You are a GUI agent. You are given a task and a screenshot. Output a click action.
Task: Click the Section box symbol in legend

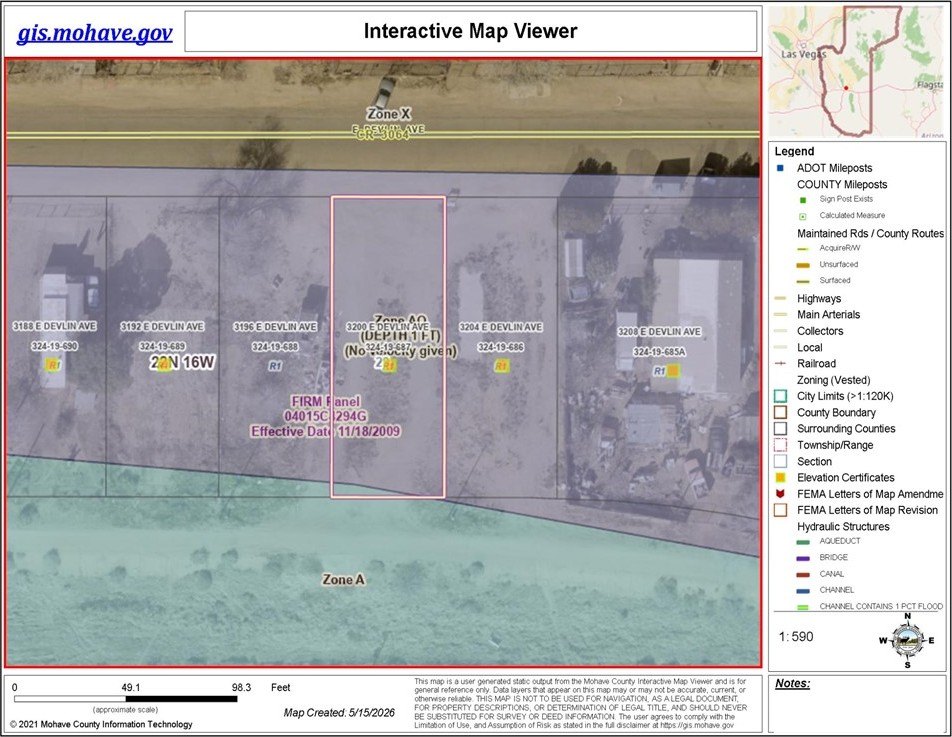coord(781,461)
